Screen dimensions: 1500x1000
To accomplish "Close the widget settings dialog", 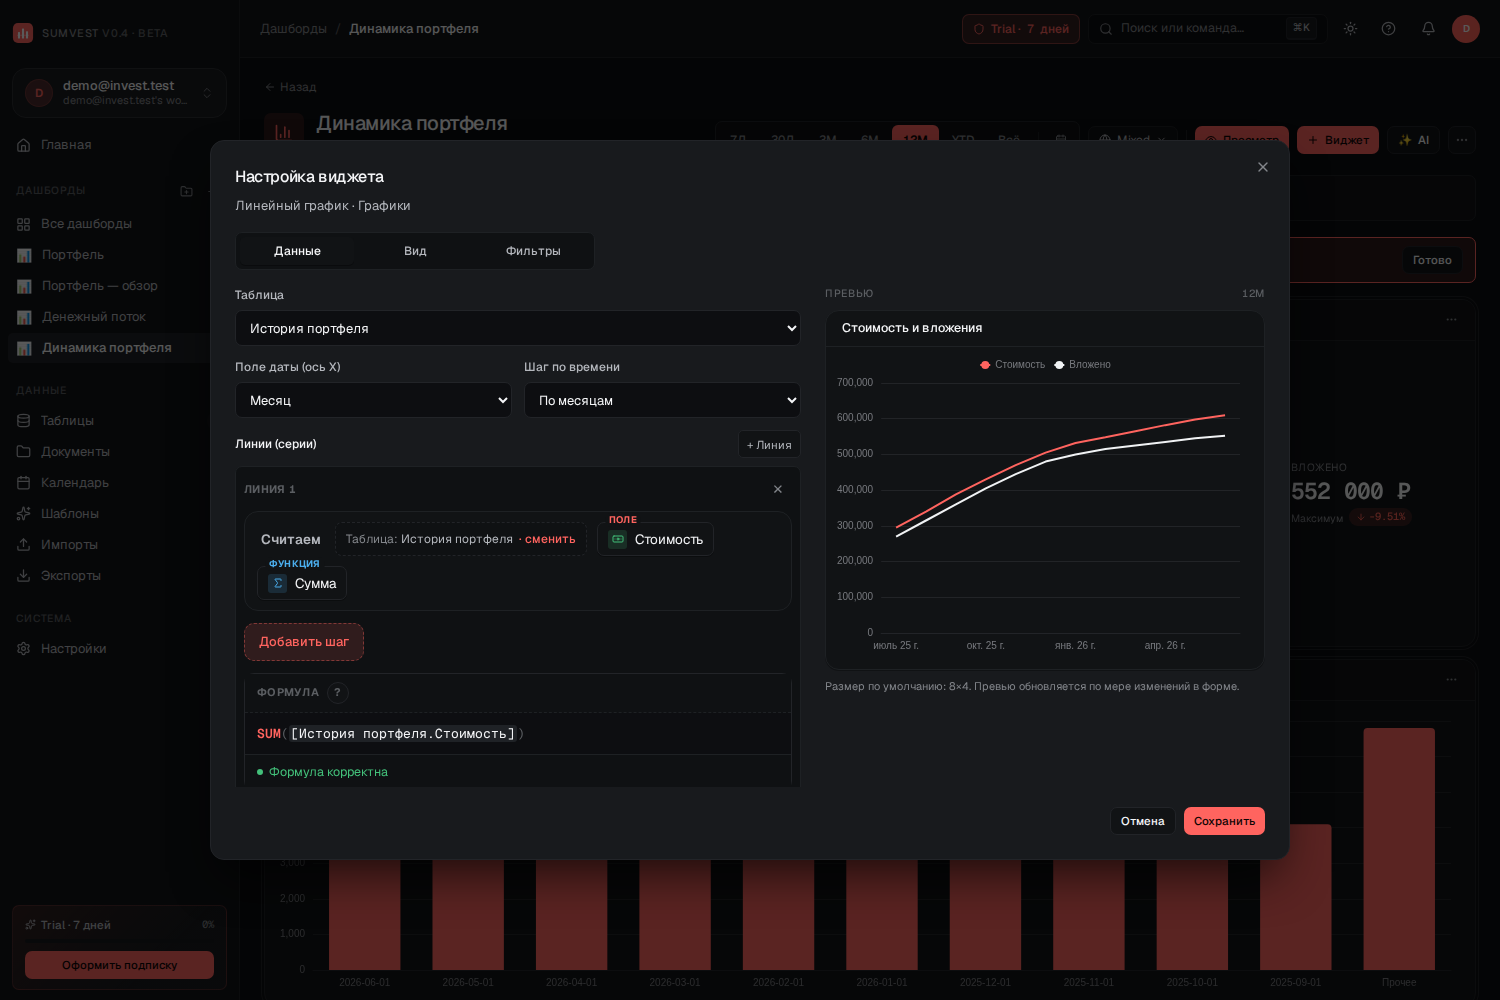I will point(1263,167).
